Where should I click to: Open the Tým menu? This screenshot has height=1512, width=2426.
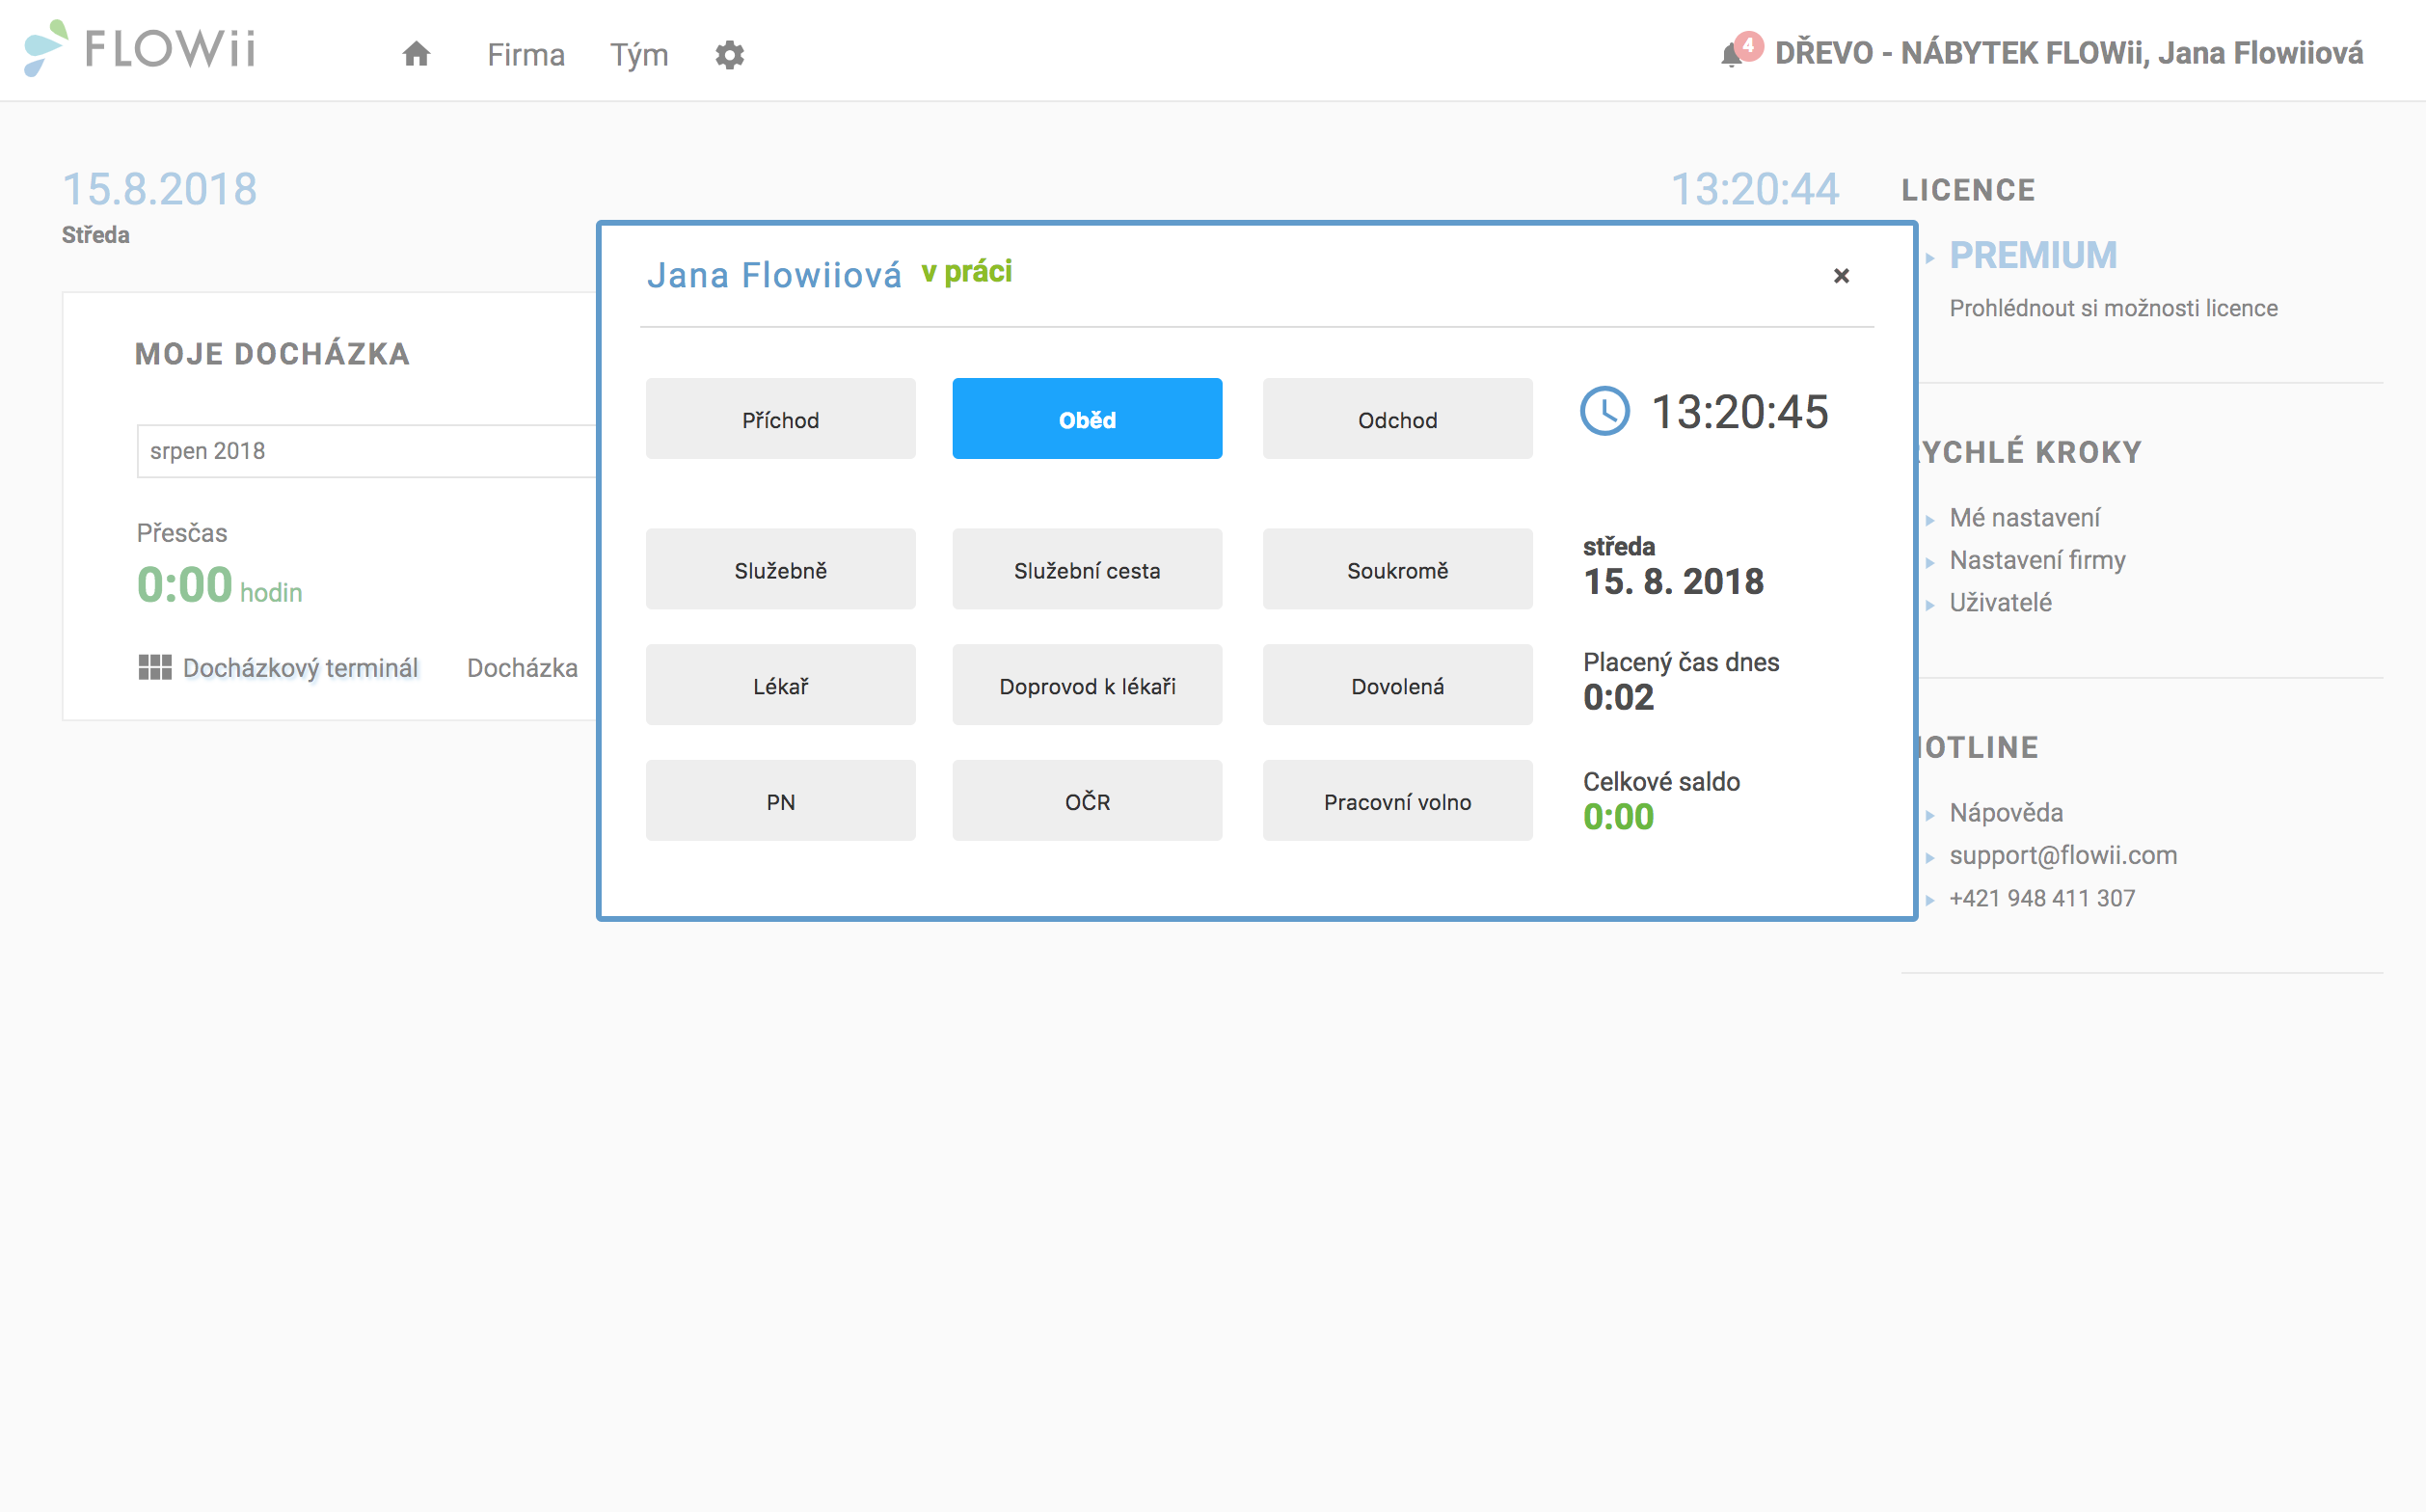[639, 54]
